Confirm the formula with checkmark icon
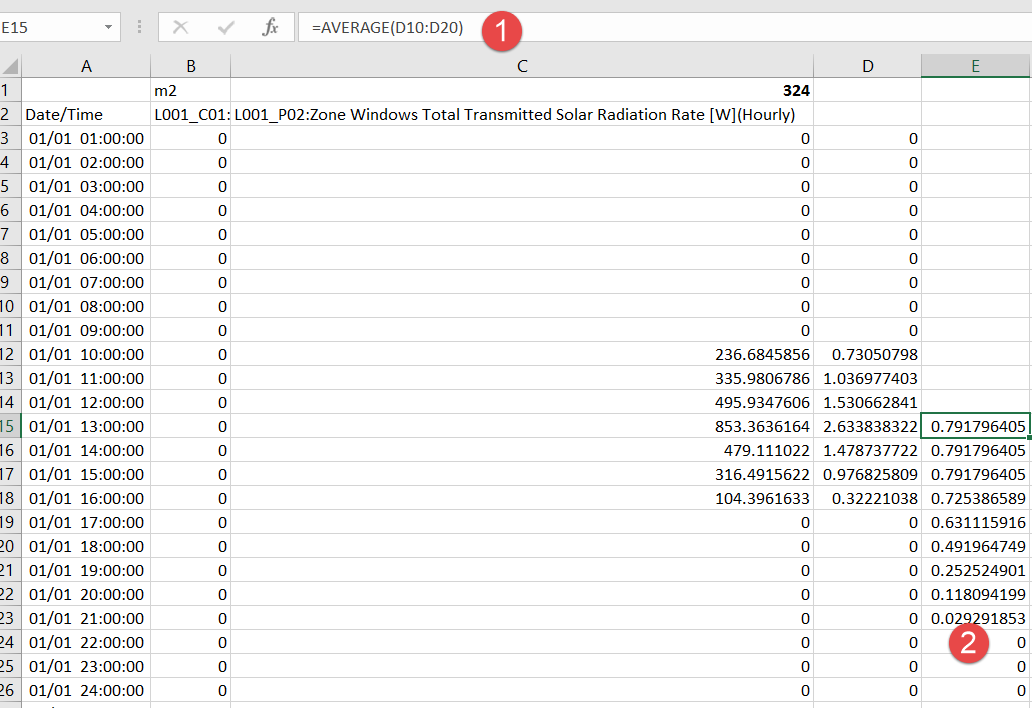The height and width of the screenshot is (708, 1032). [226, 27]
